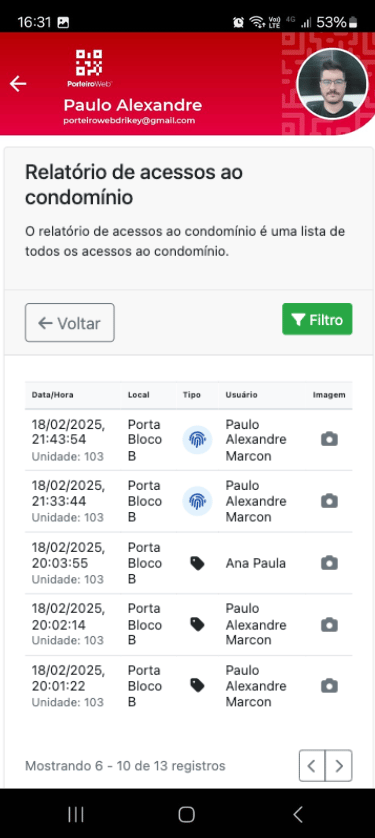
Task: Go to the next page of records
Action: tap(339, 766)
